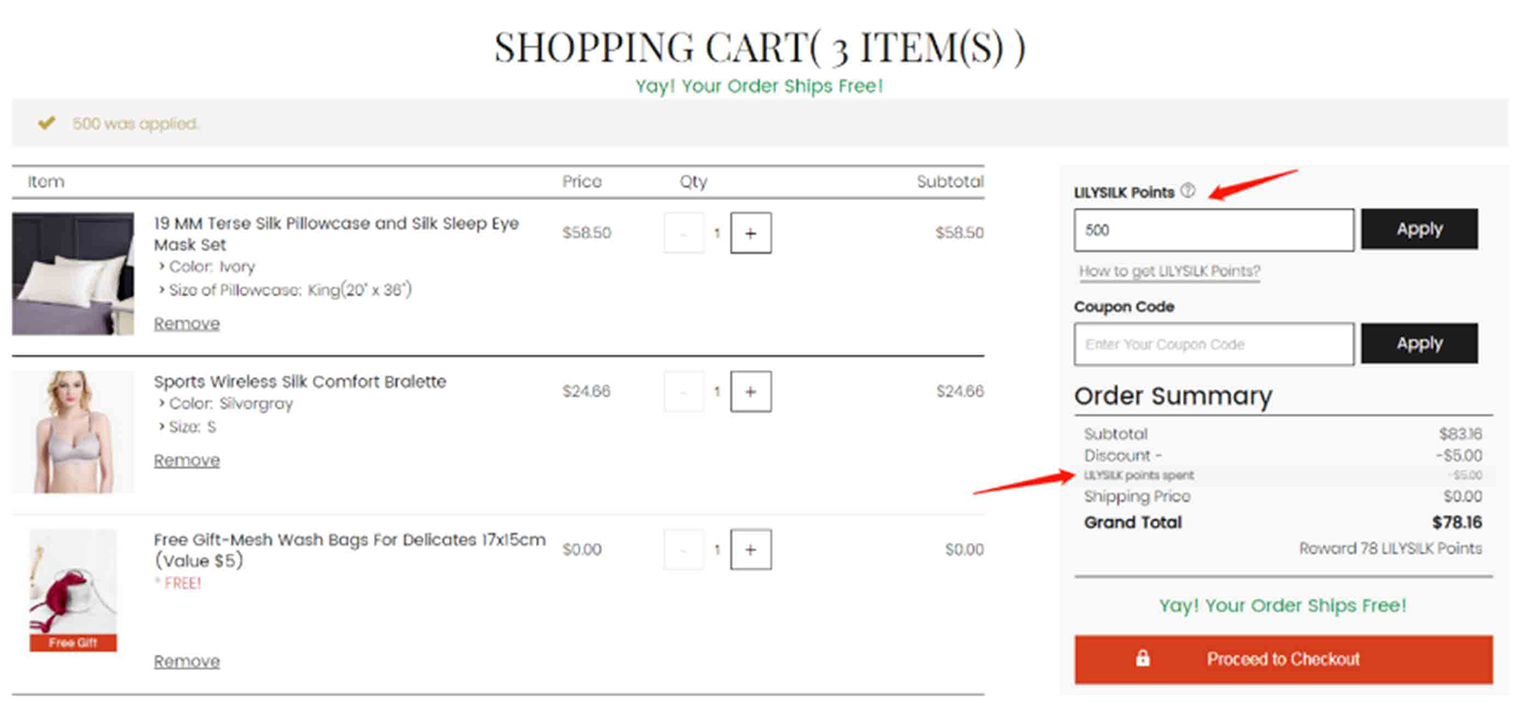The height and width of the screenshot is (718, 1522).
Task: Open 19 MM Terse Silk Pillowcase product title
Action: [336, 234]
